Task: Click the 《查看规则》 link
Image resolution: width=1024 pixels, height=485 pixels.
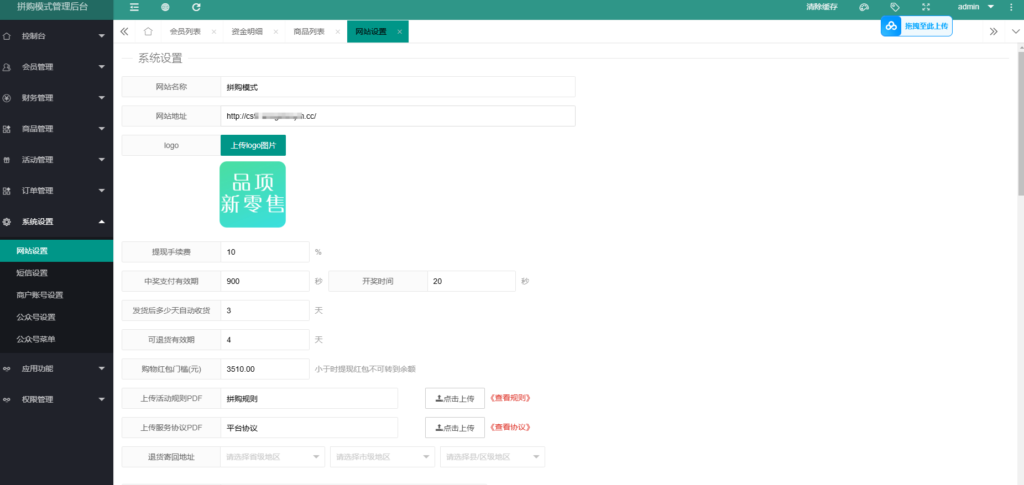Action: point(510,398)
